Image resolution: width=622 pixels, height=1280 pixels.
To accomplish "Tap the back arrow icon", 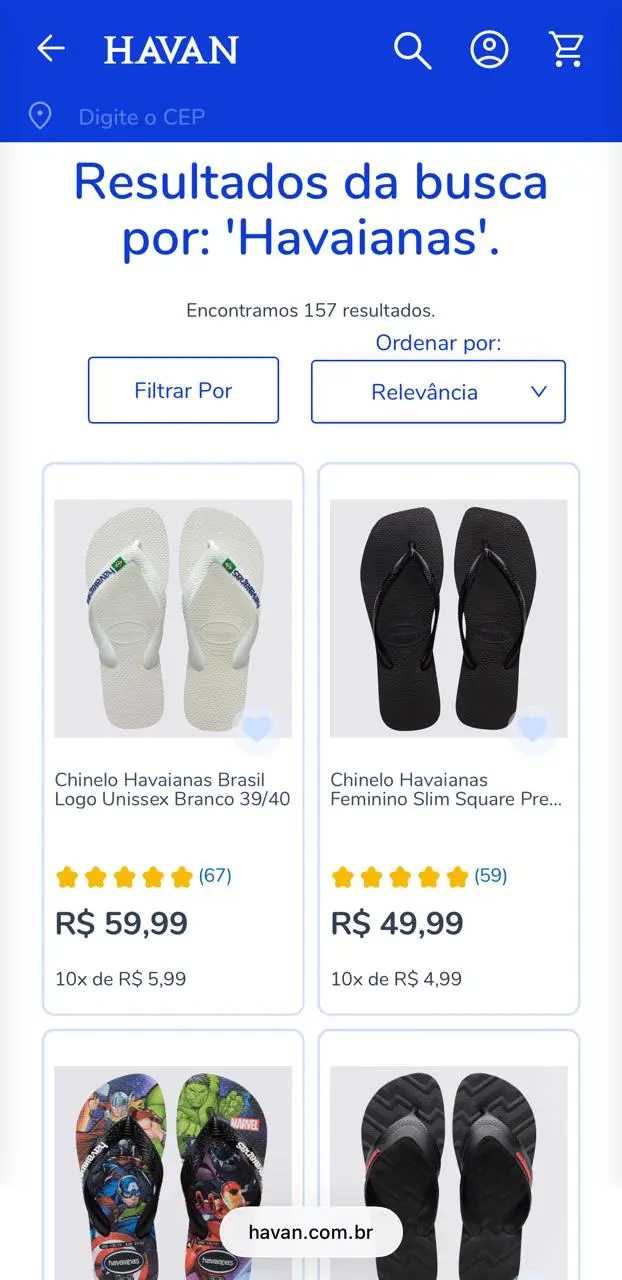I will click(50, 48).
